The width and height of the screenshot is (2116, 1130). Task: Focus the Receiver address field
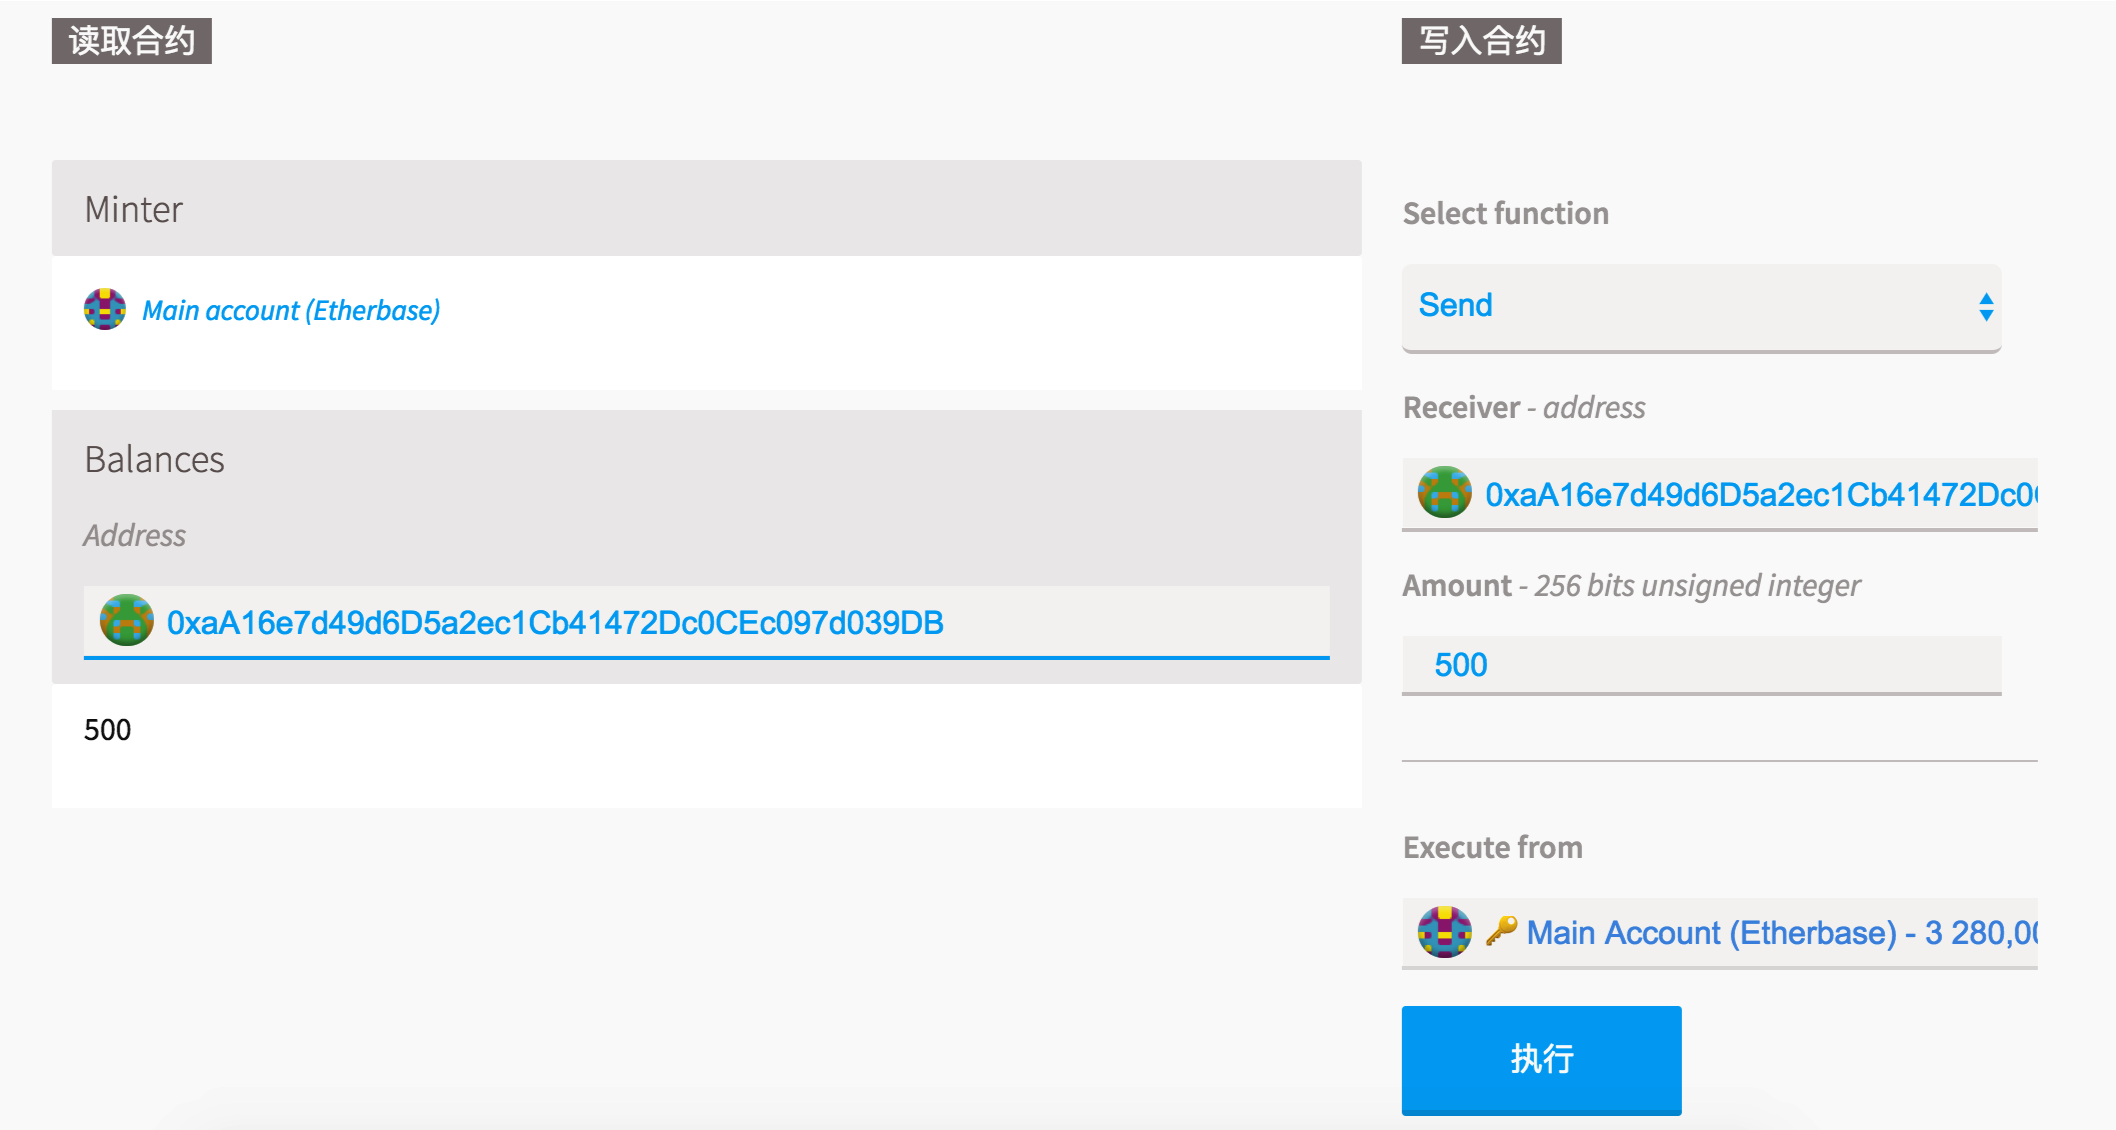click(x=1758, y=494)
